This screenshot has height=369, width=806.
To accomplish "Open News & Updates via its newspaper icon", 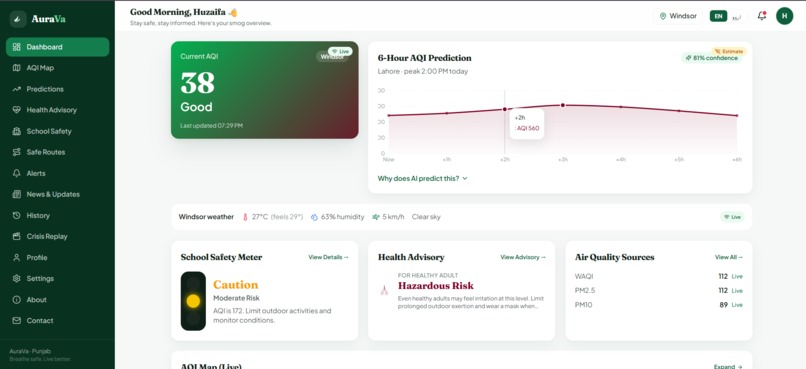I will click(16, 194).
